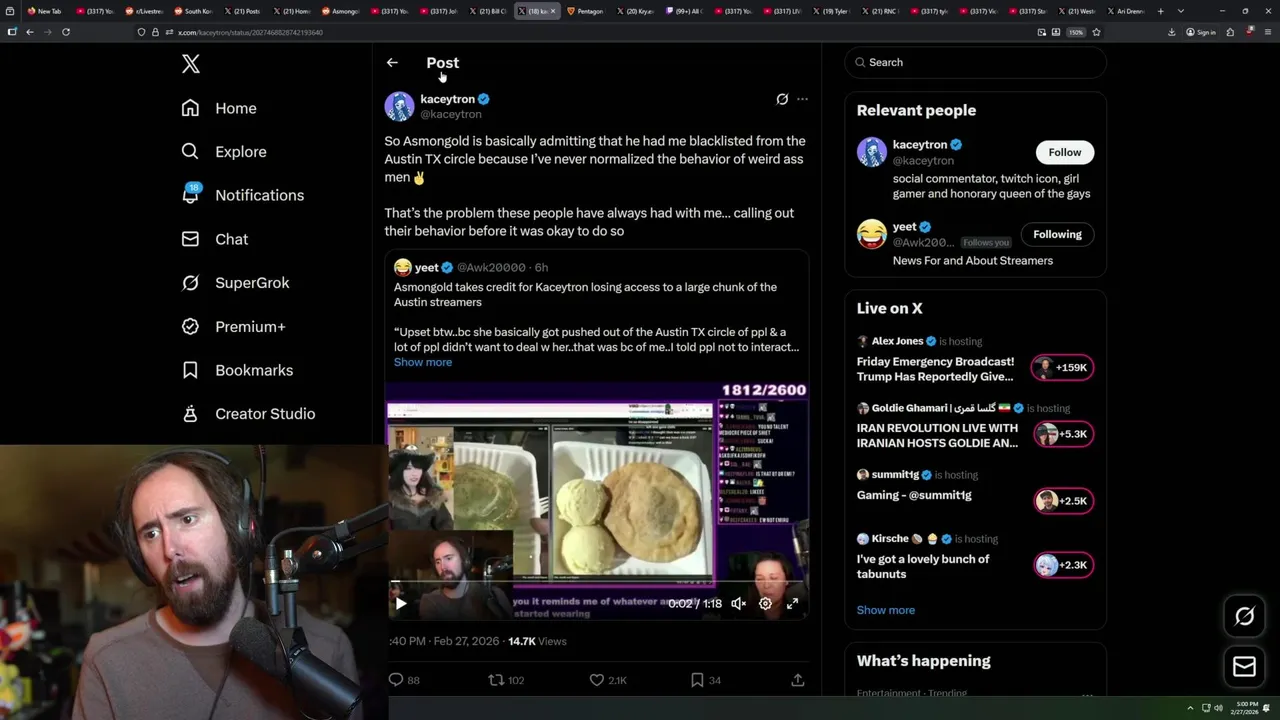Open the browser Downloads icon
The width and height of the screenshot is (1280, 720).
pos(1171,32)
